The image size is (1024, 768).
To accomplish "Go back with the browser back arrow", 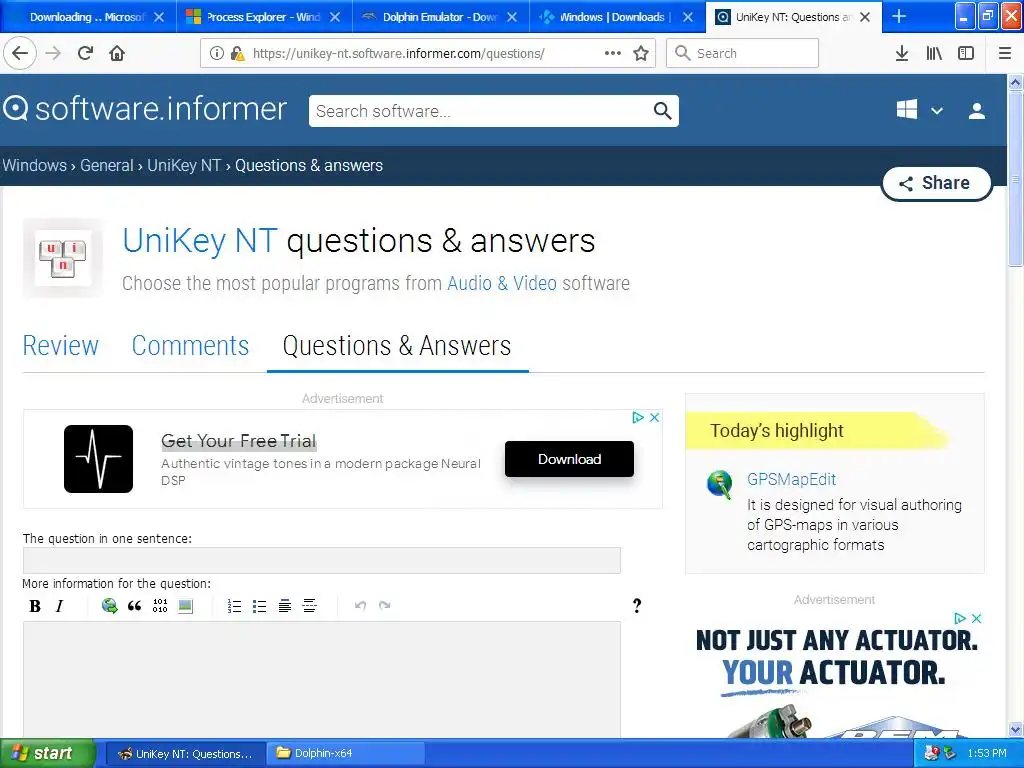I will [x=20, y=54].
